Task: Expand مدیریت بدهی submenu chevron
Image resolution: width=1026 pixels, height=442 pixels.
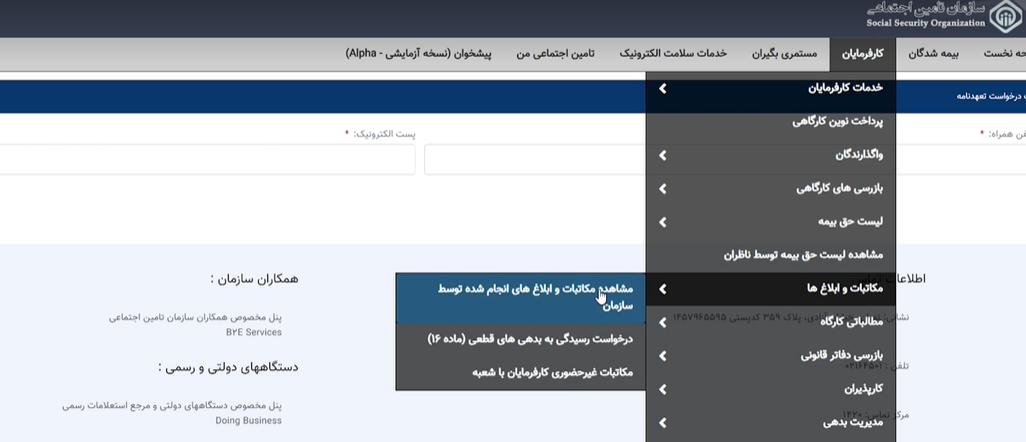Action: click(x=662, y=422)
